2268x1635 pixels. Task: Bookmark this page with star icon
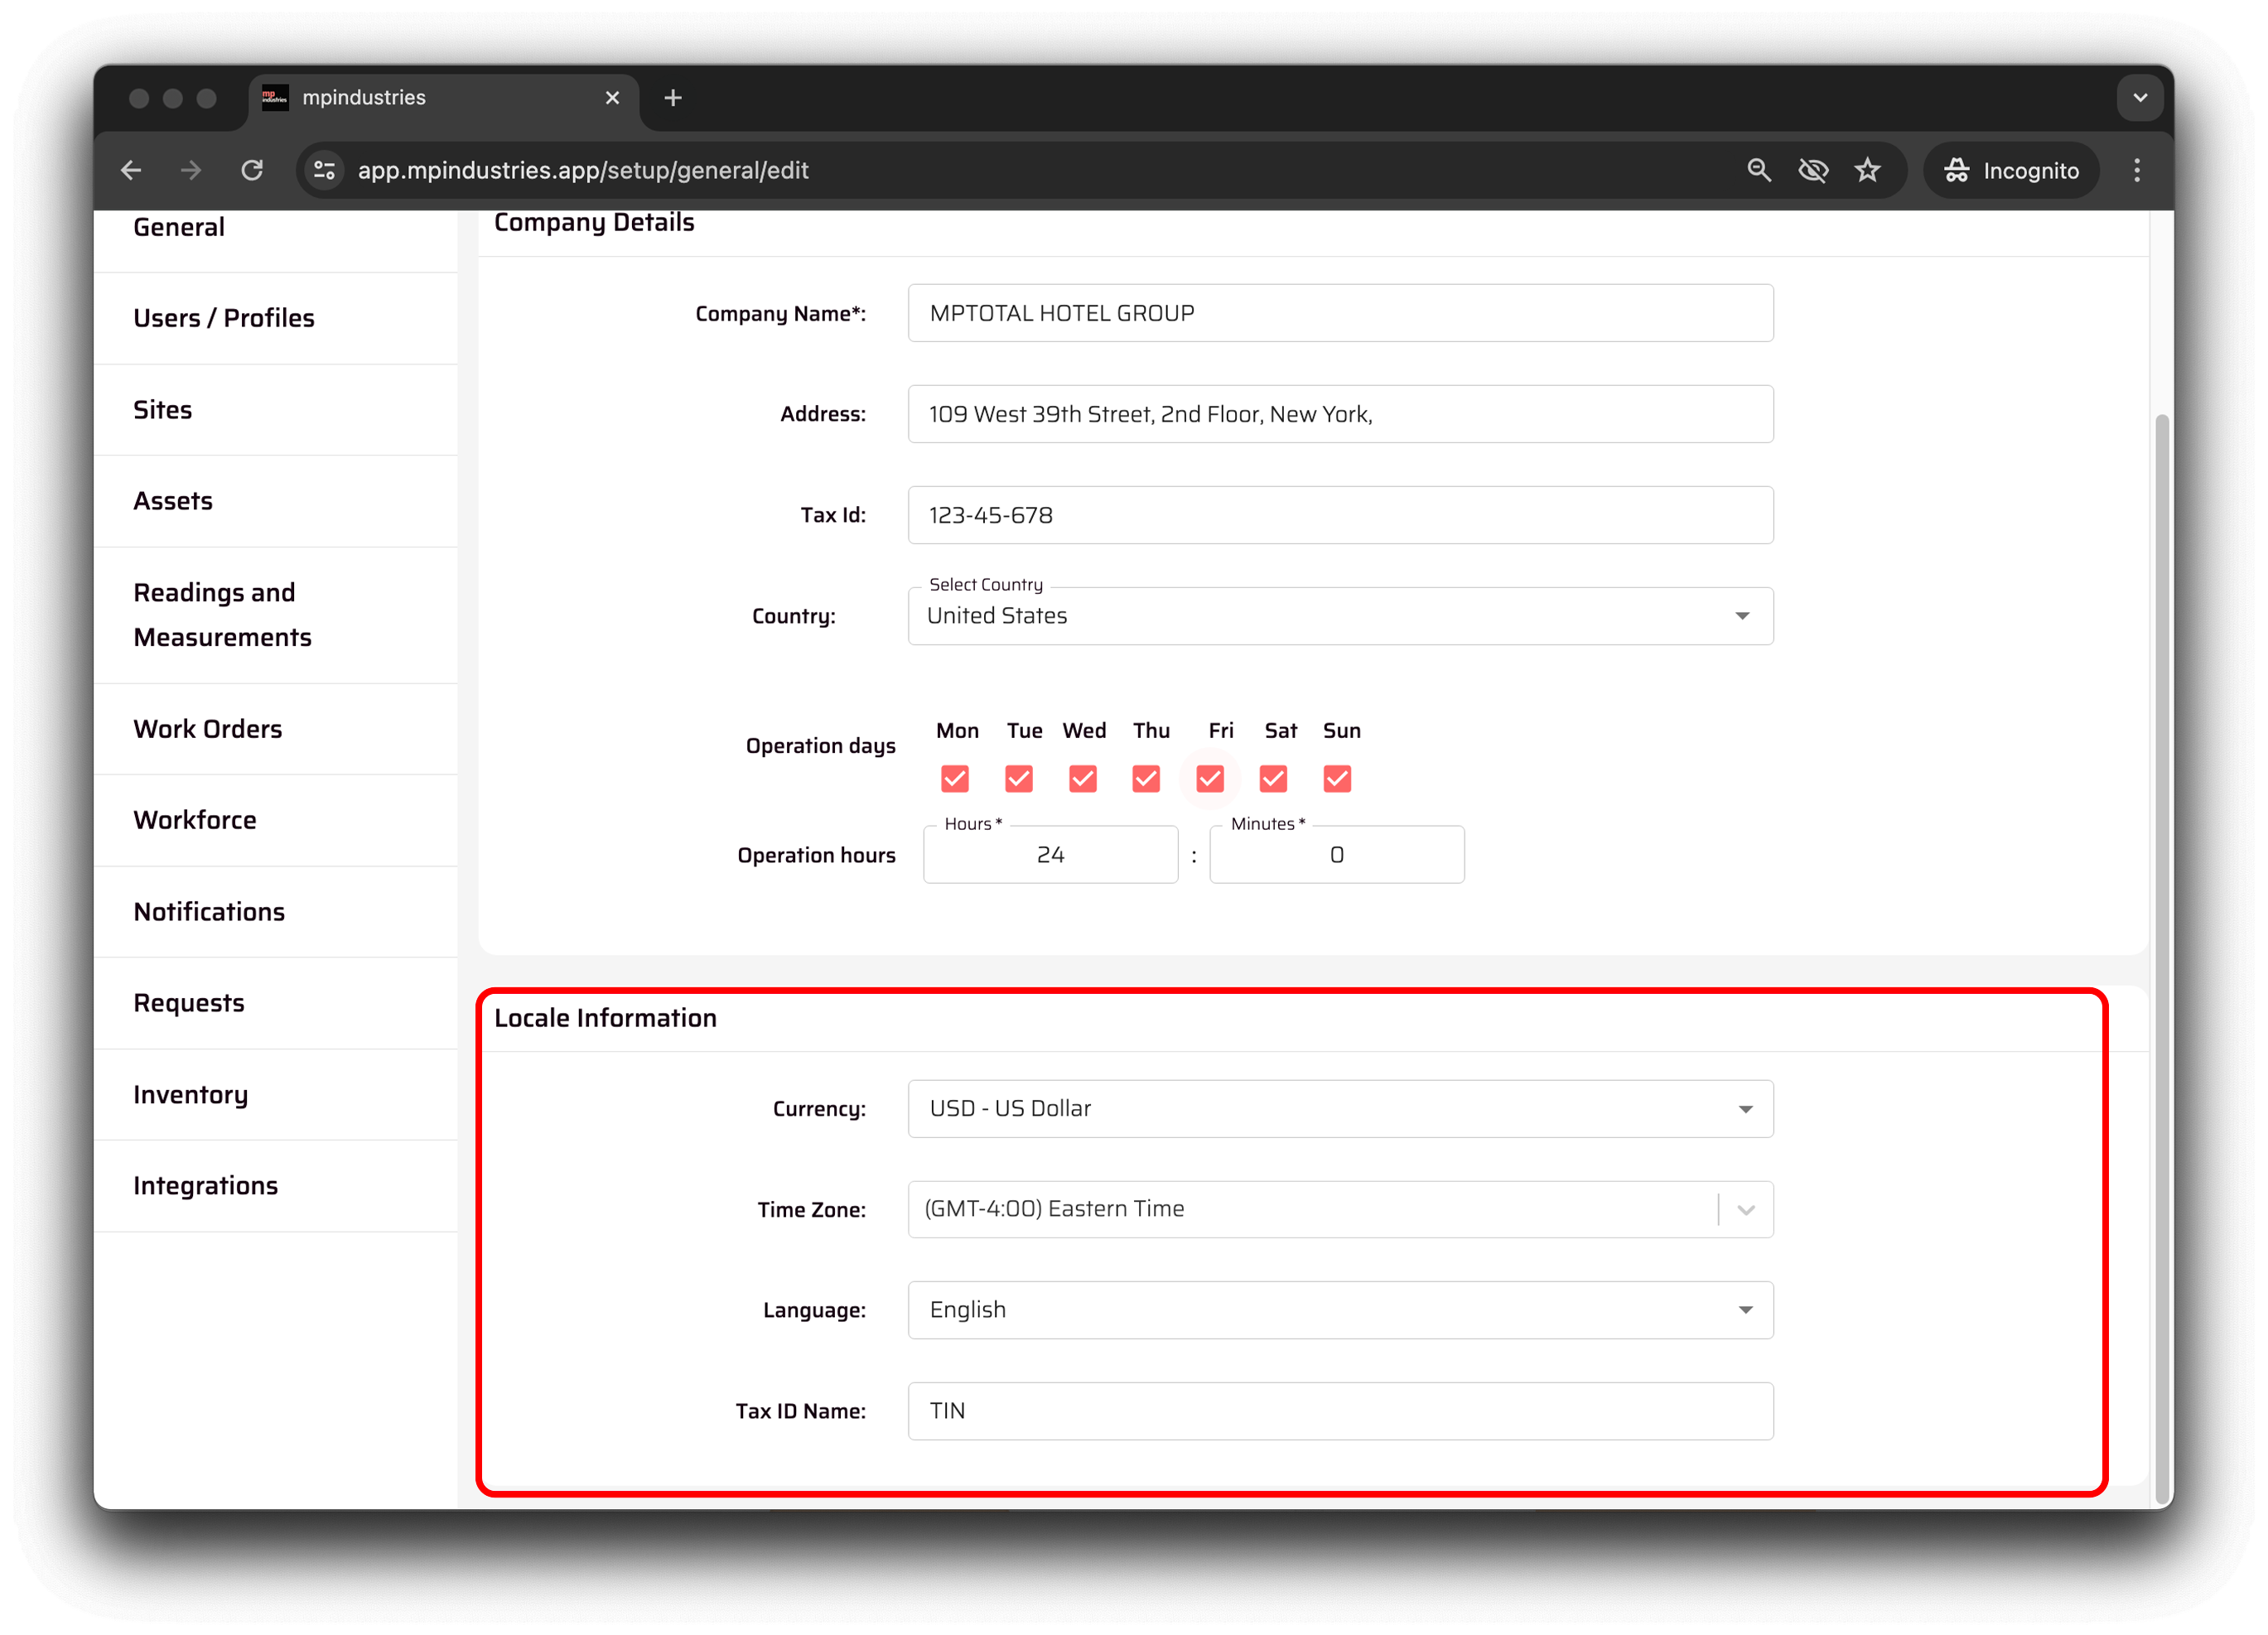1867,171
